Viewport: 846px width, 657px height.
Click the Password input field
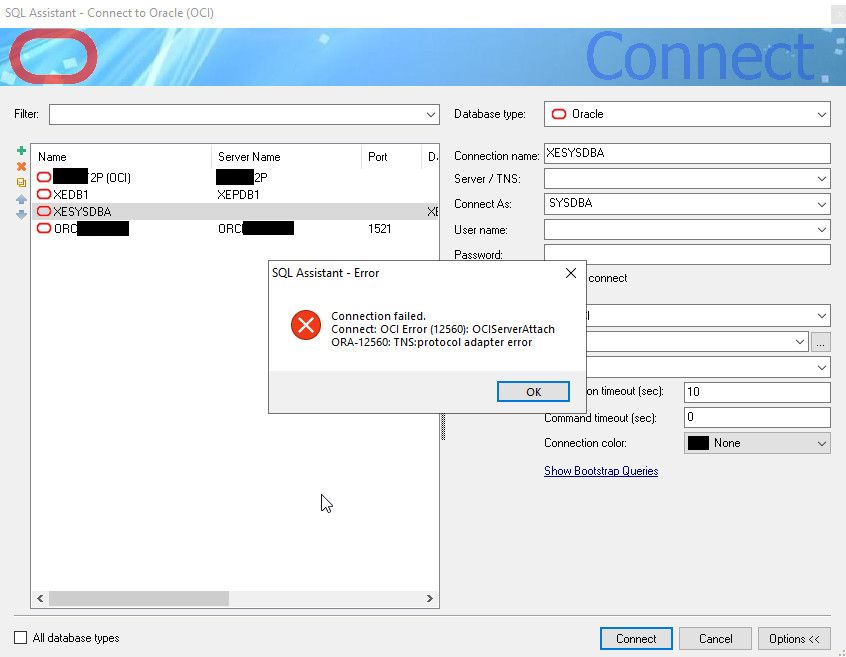(687, 254)
